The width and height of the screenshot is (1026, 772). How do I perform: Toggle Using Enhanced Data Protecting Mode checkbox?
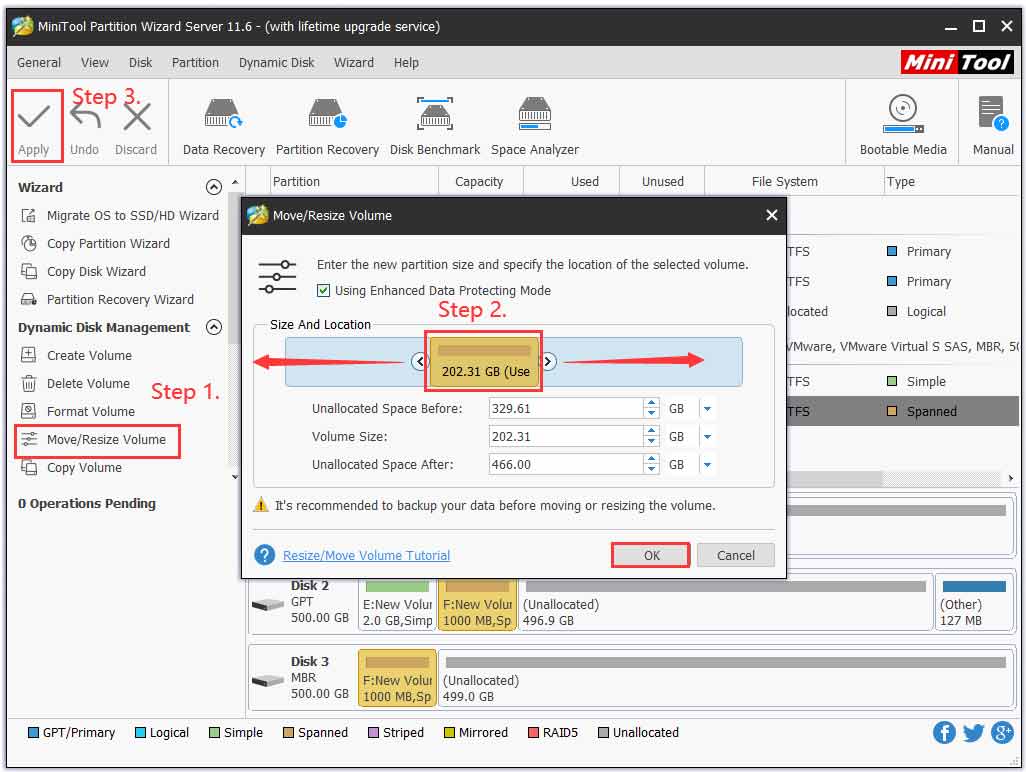[323, 290]
